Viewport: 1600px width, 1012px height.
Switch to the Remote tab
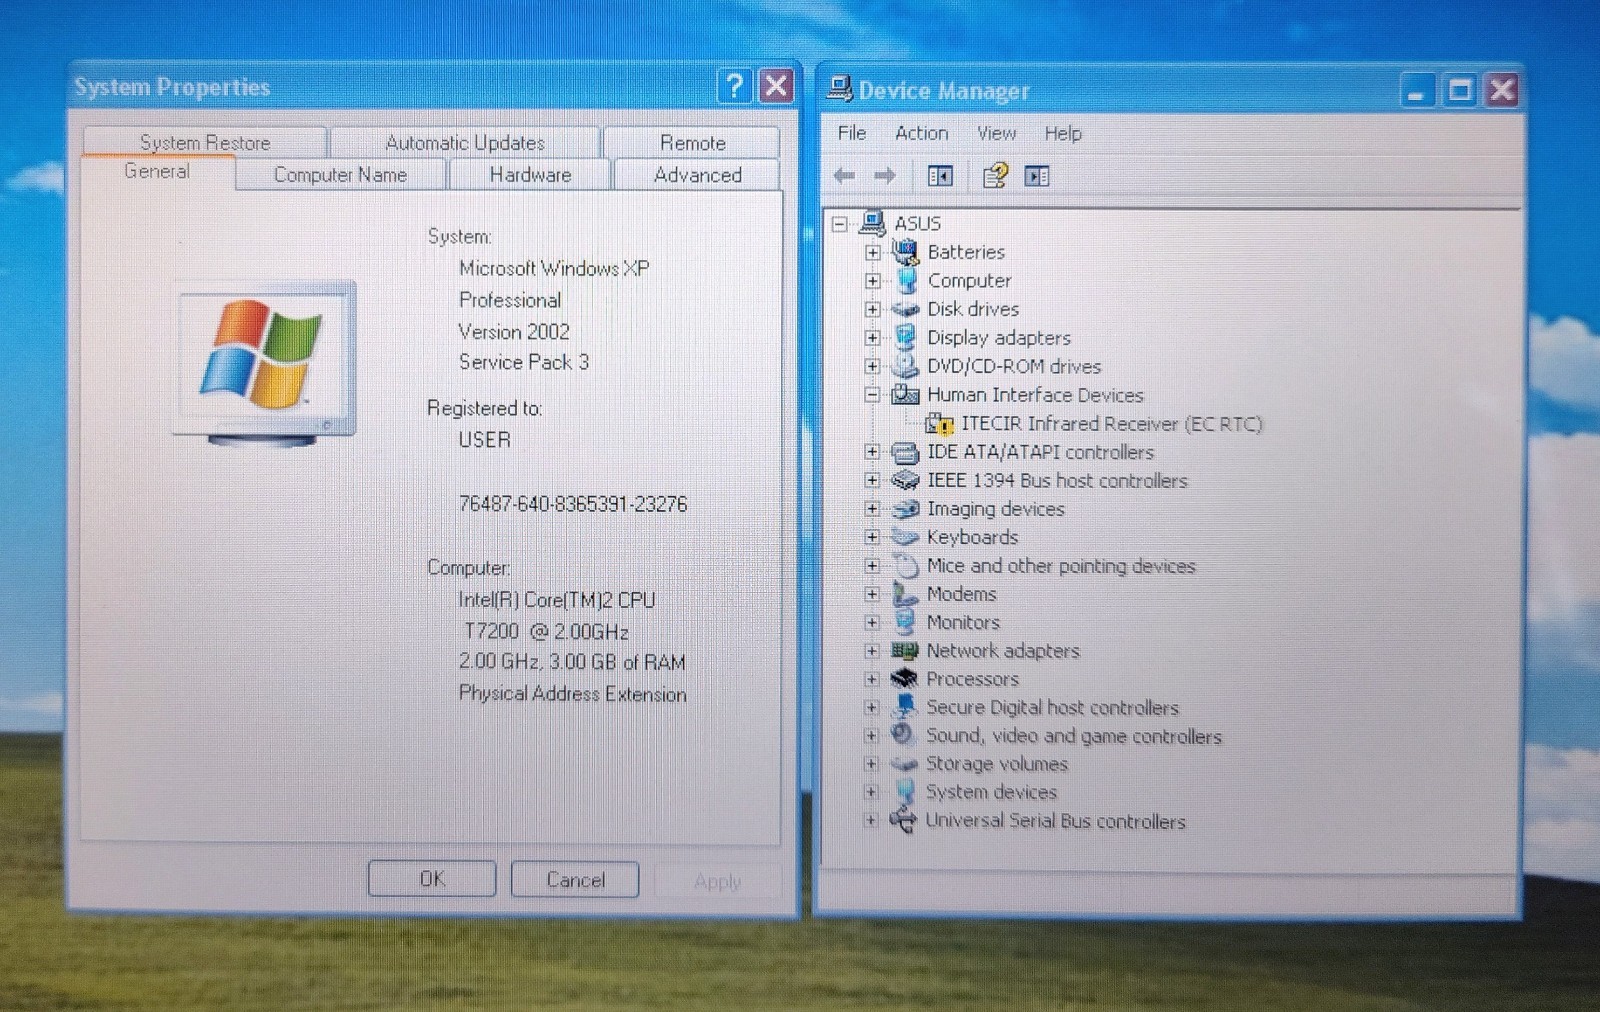pos(692,142)
